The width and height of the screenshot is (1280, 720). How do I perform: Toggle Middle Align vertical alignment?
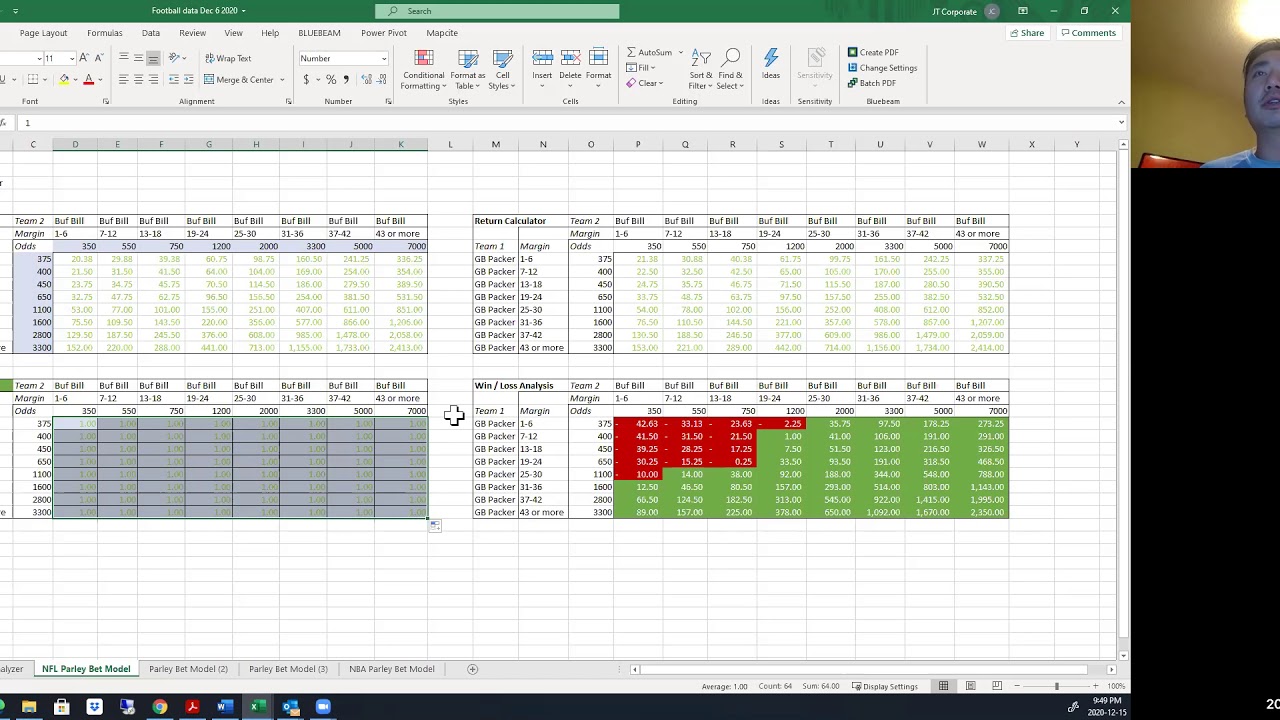point(138,58)
